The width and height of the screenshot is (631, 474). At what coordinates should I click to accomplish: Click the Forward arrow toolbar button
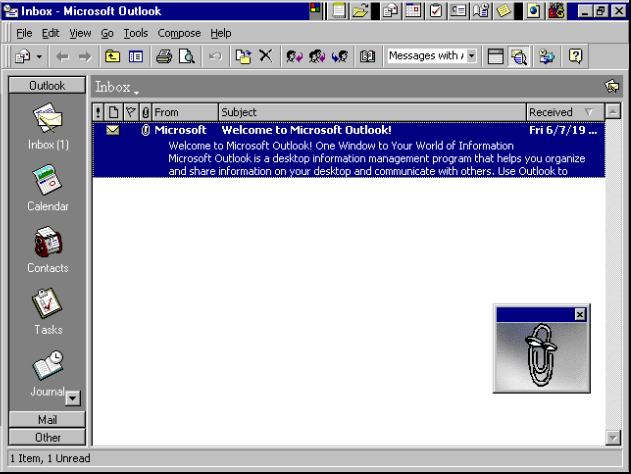coord(85,56)
